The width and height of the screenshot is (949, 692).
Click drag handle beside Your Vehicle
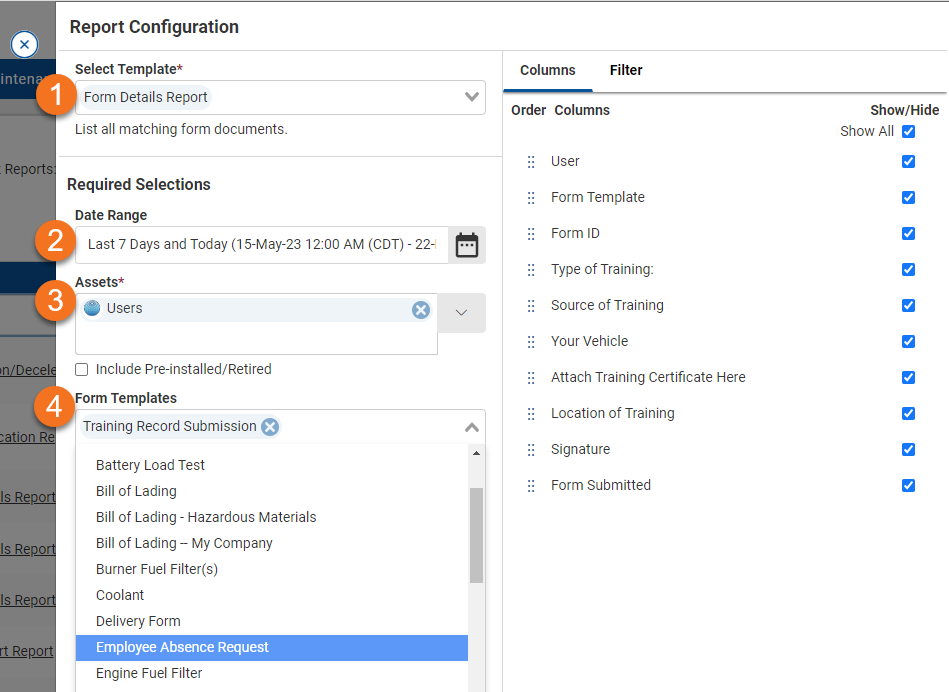[531, 342]
